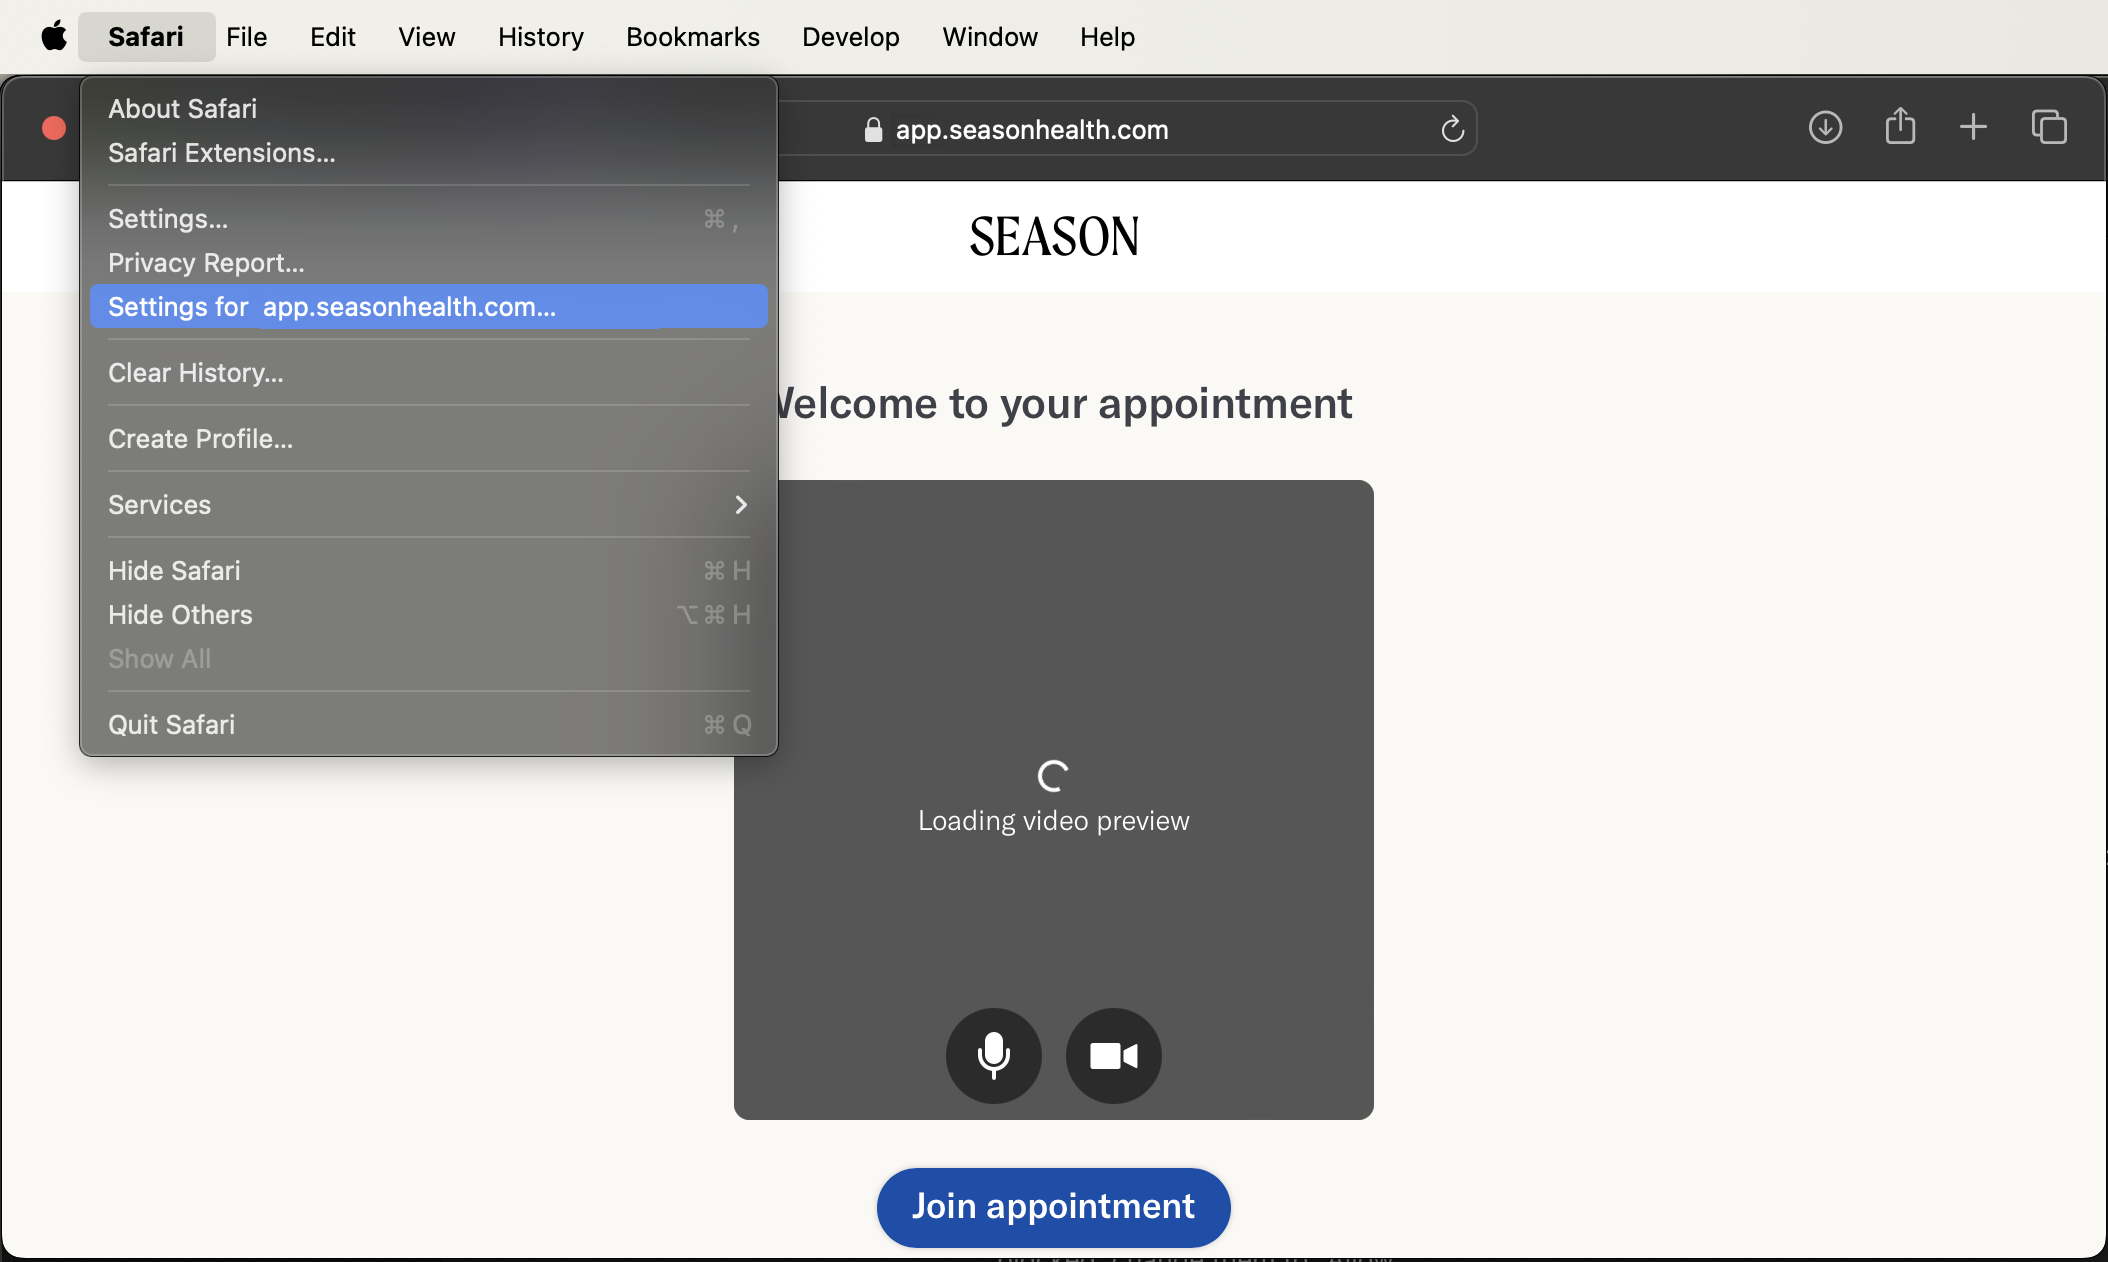Open the Help menu
Screen dimensions: 2108x1262
point(1107,37)
